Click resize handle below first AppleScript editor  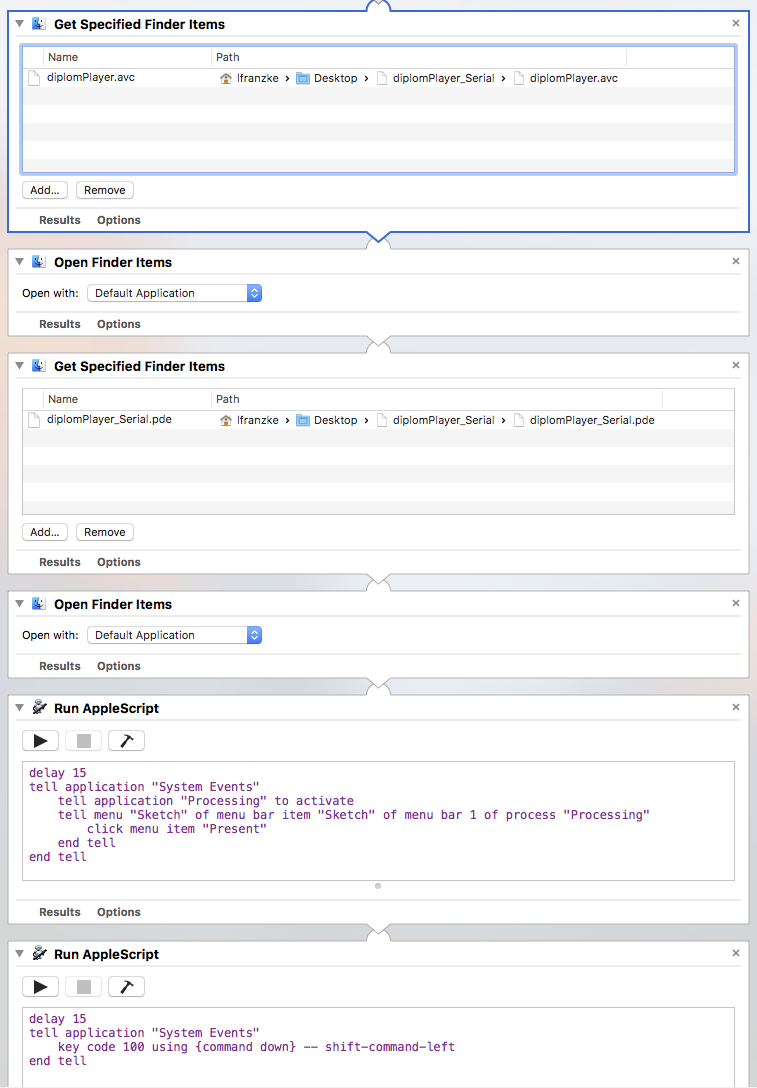[378, 886]
